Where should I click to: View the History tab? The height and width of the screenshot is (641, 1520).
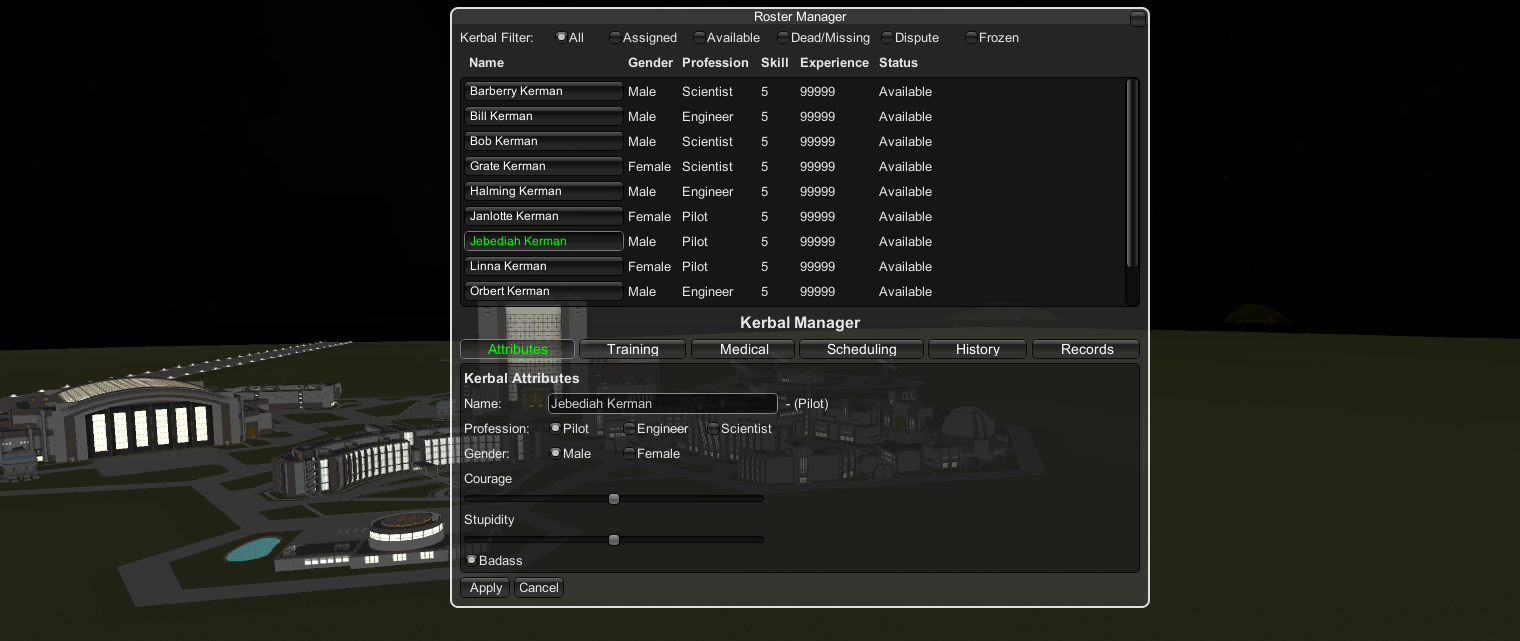coord(977,349)
